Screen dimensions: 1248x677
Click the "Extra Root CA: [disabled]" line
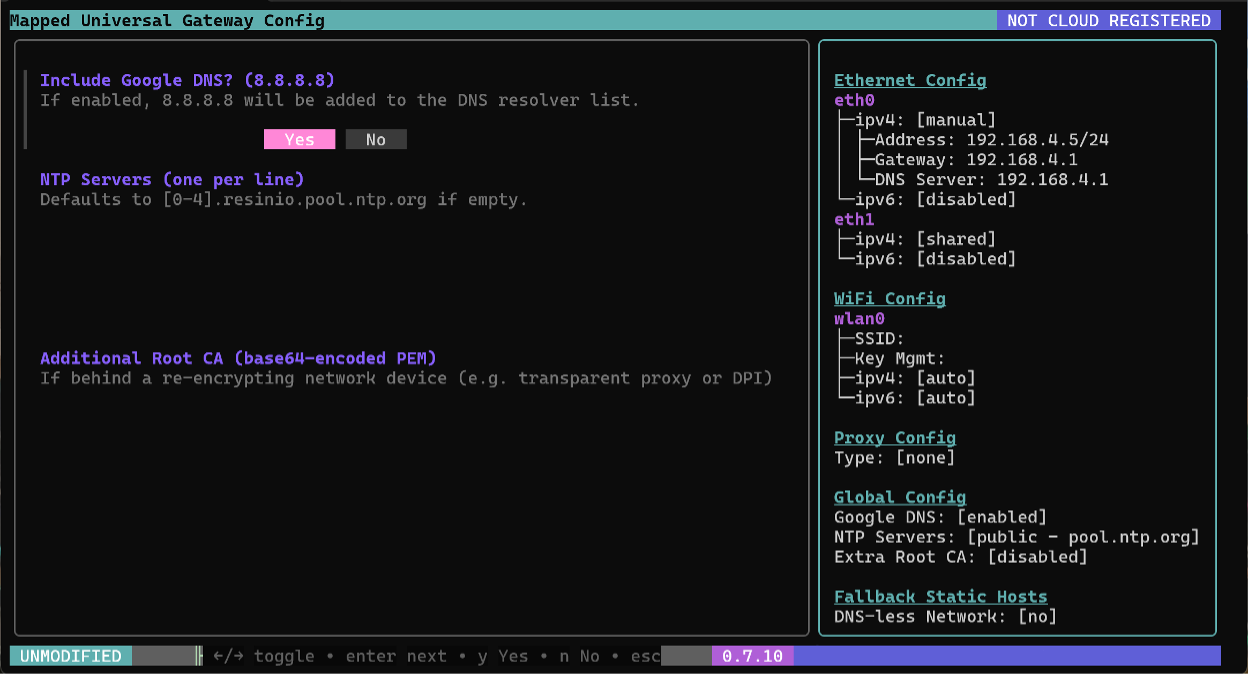961,557
